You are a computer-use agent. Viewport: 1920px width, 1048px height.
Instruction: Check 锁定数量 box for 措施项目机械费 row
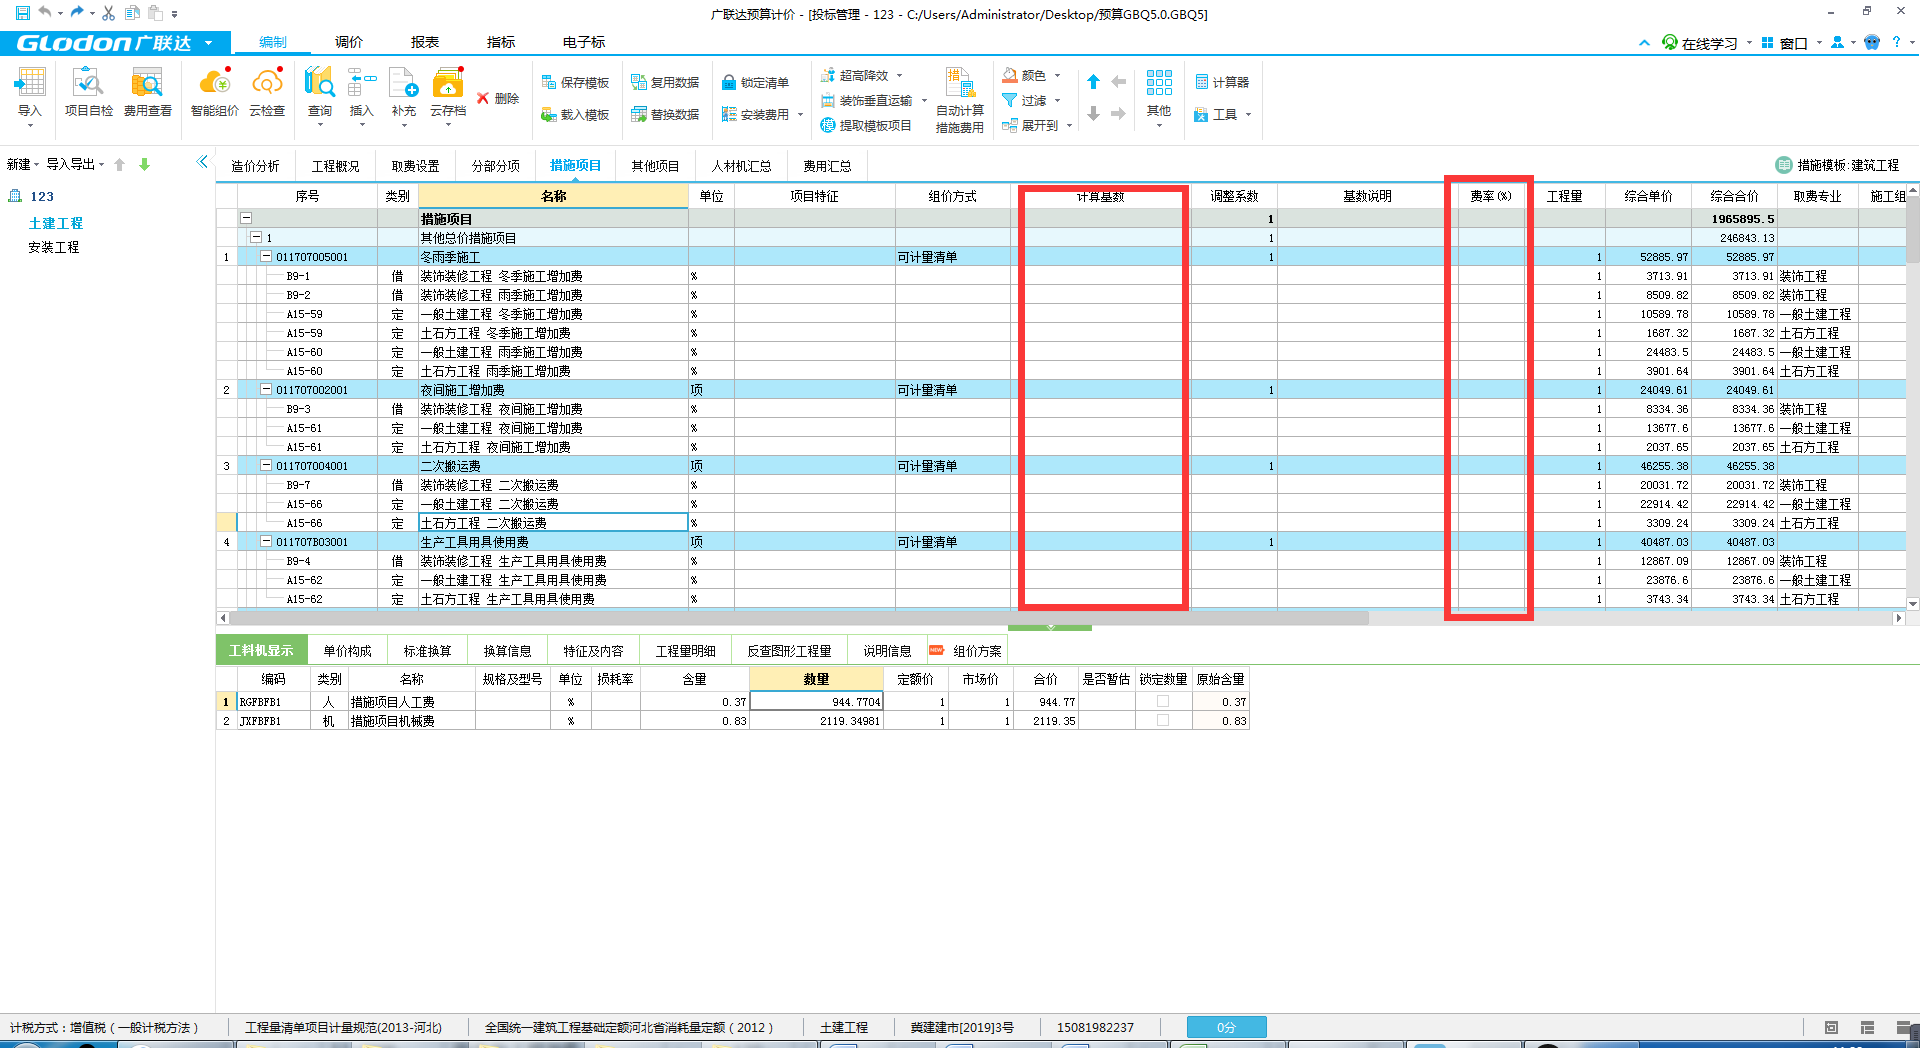click(1162, 721)
